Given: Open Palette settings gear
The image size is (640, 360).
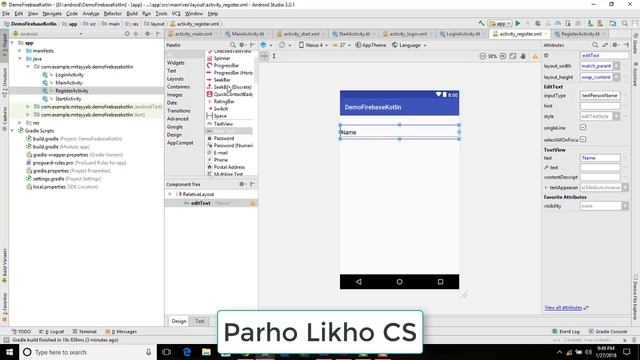Looking at the screenshot, I should 242,45.
